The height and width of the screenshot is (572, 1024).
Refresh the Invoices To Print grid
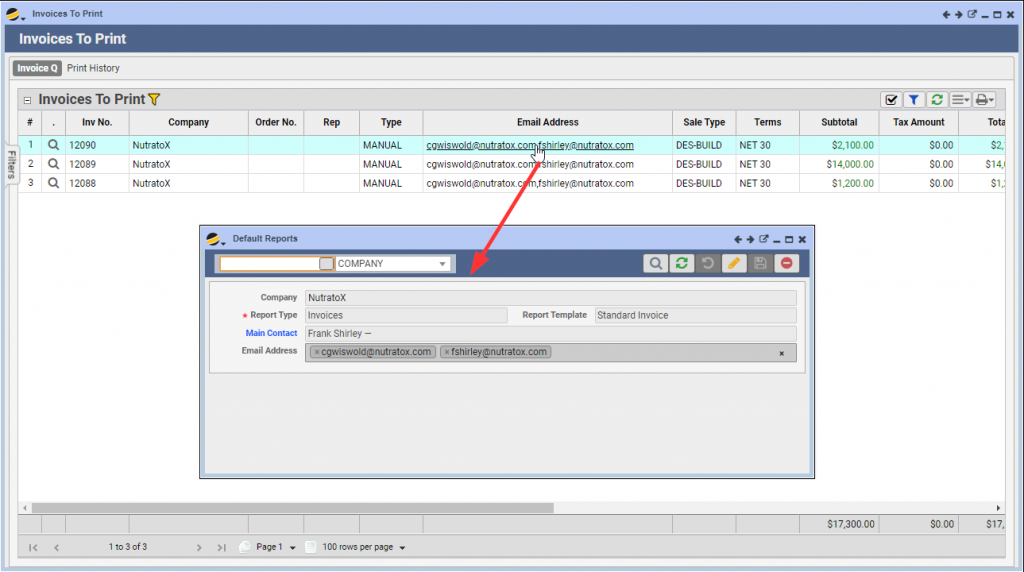pos(937,100)
